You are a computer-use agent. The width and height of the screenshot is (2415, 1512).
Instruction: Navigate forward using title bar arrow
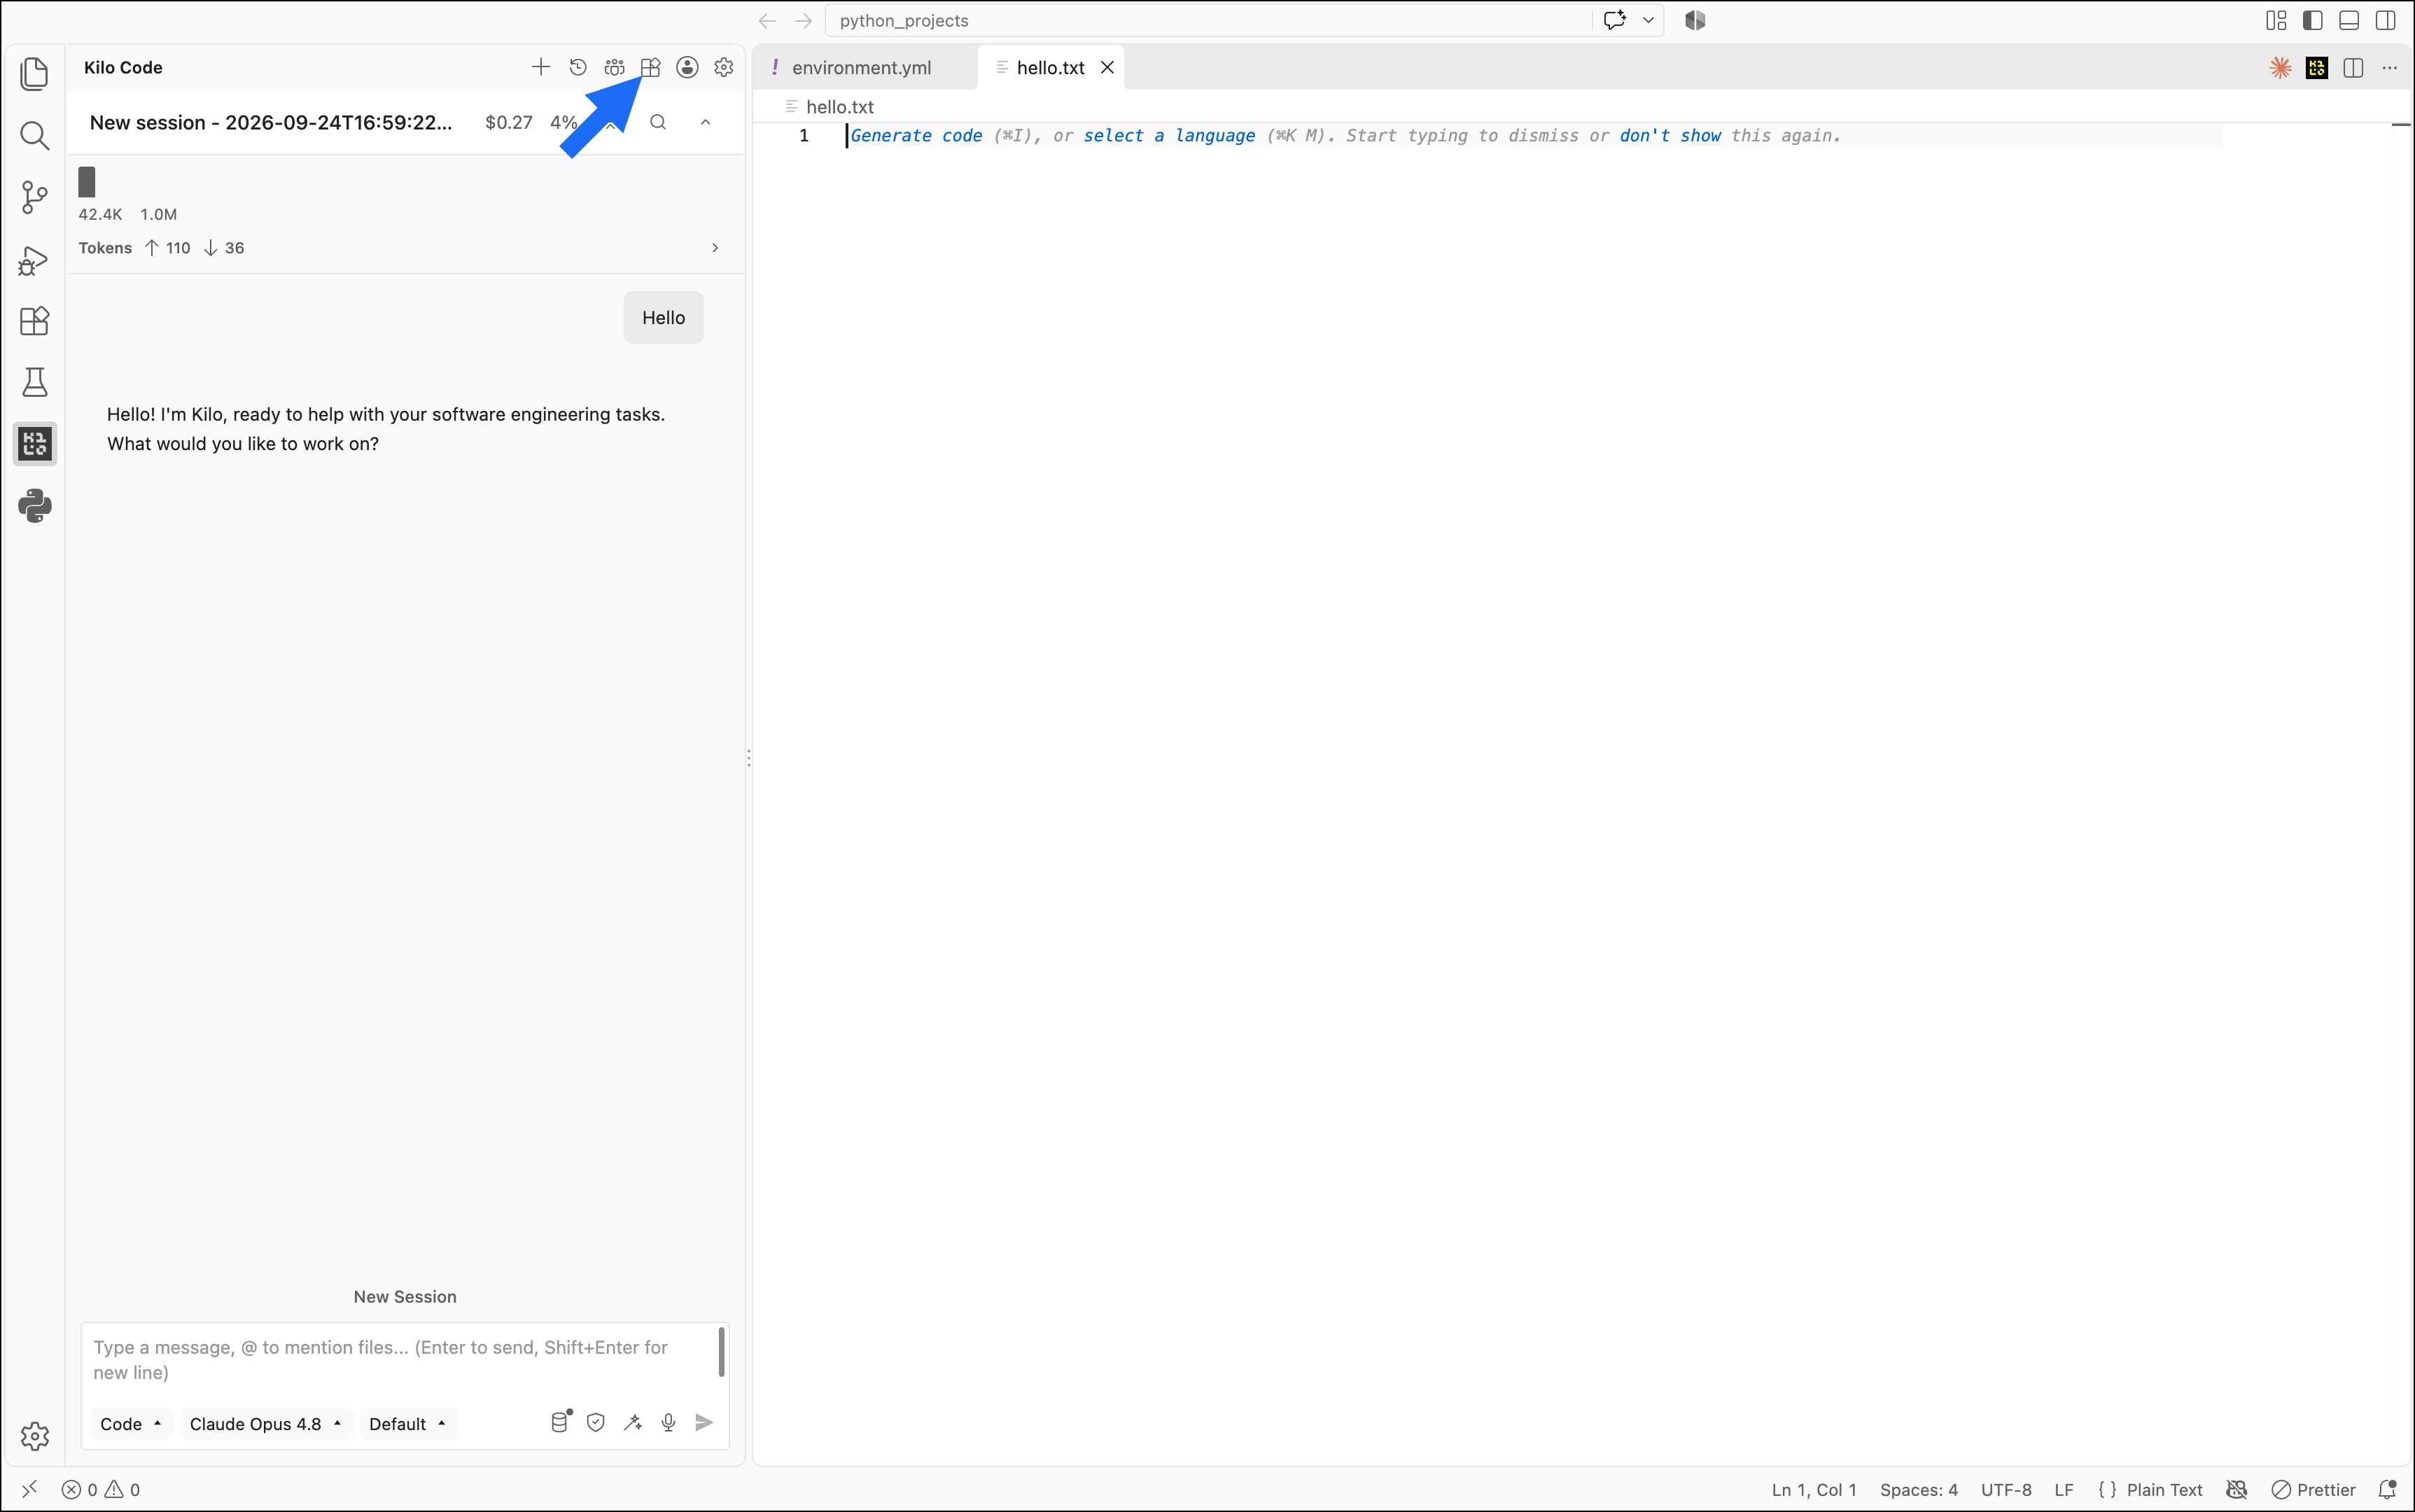pos(803,20)
